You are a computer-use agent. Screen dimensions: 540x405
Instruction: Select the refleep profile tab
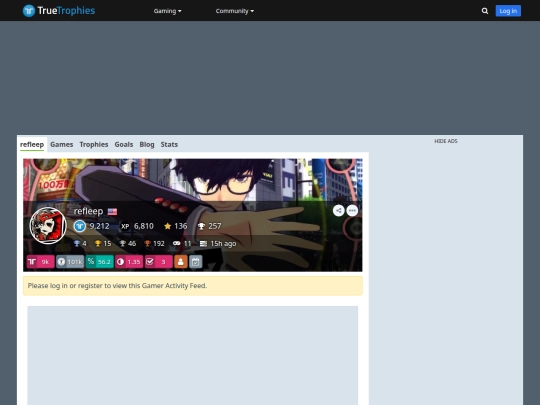coord(32,145)
